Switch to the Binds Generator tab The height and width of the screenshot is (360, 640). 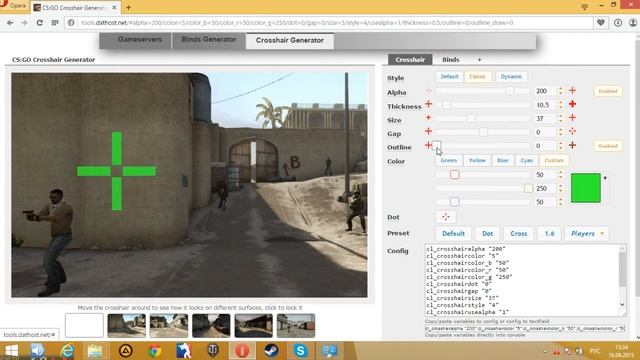(209, 40)
